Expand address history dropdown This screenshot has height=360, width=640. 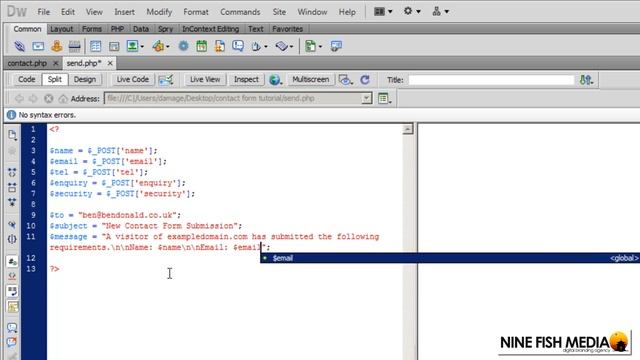pos(367,98)
